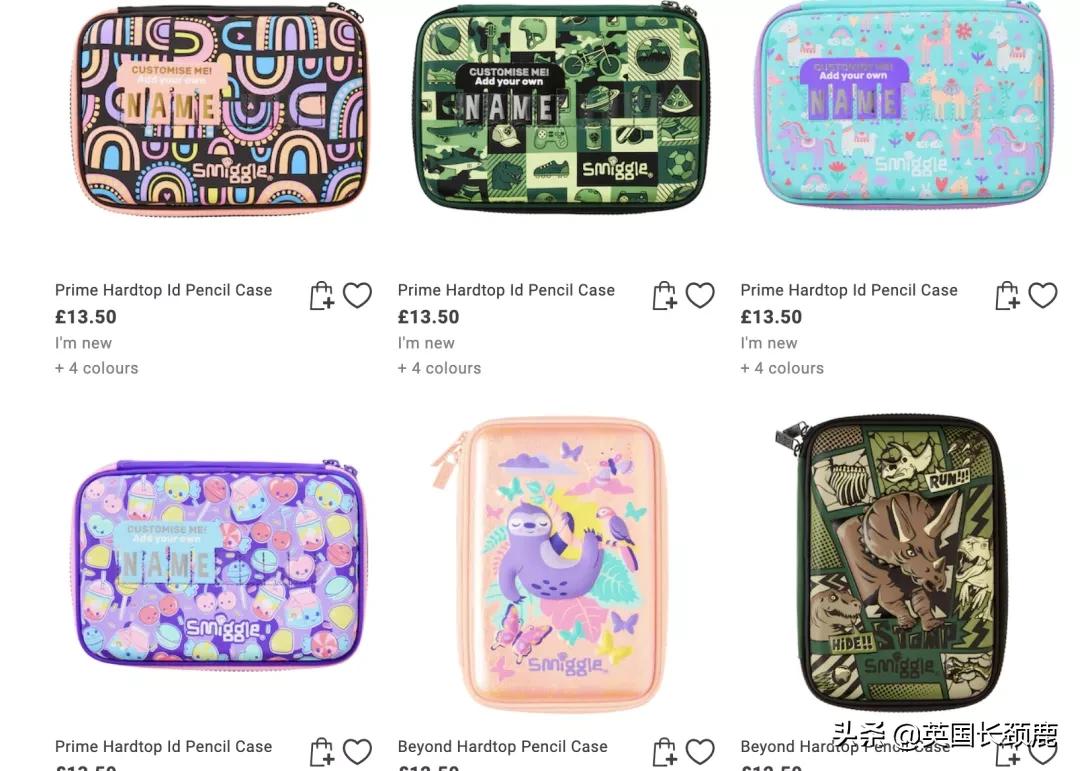1080x771 pixels.
Task: Show '+ 4 colours' for green camo case
Action: click(x=439, y=368)
